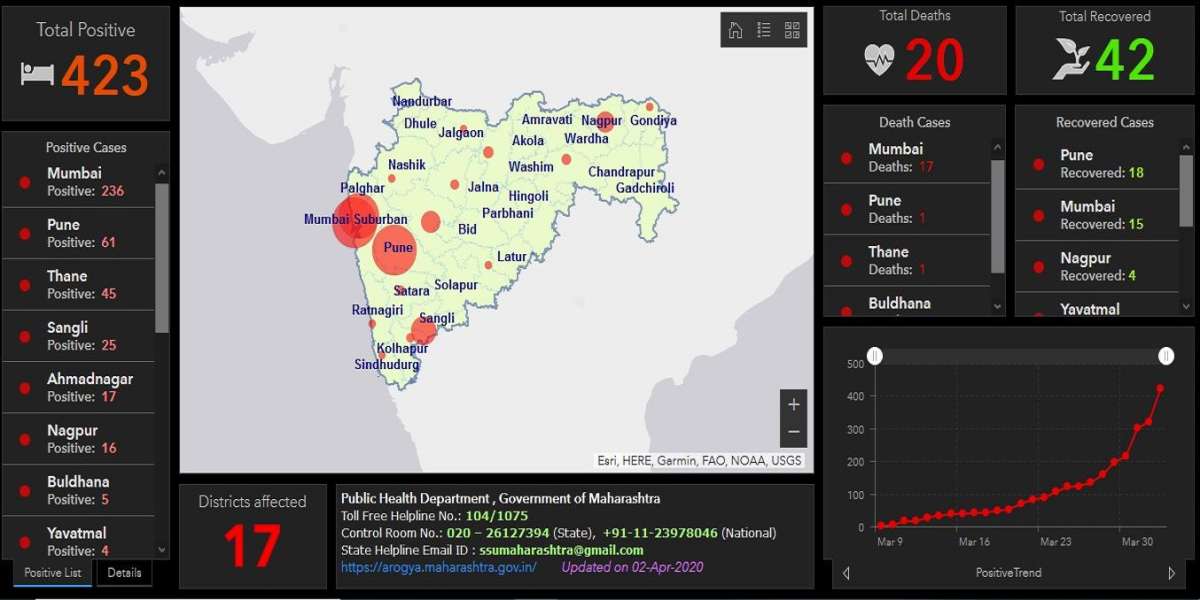
Task: Open the arogya.maharashtra.gov.in link
Action: (x=439, y=567)
